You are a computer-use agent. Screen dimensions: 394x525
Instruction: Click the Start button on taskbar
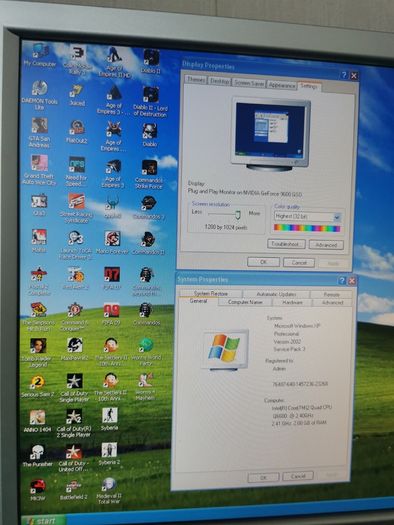(44, 521)
